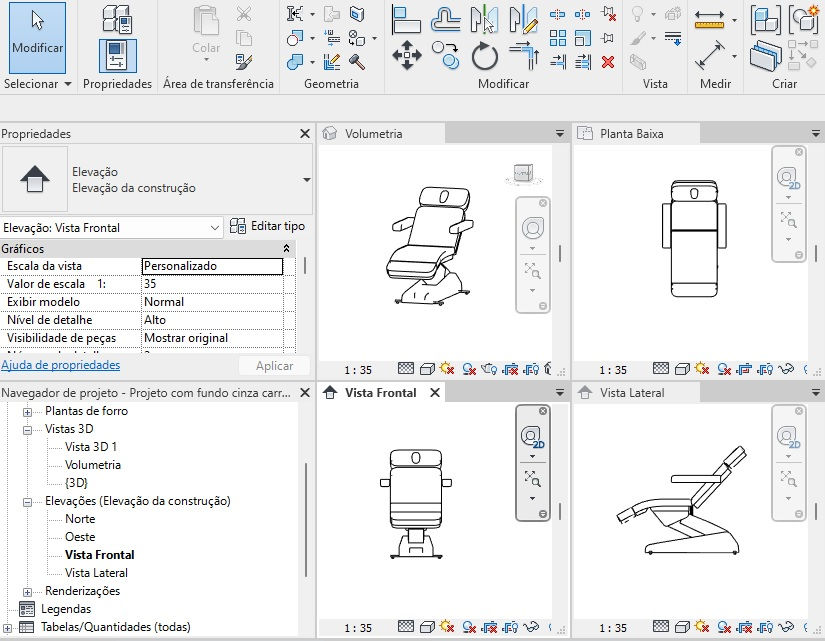Select Trim/Extend Multiple Elements tool
Image resolution: width=825 pixels, height=641 pixels.
582,62
